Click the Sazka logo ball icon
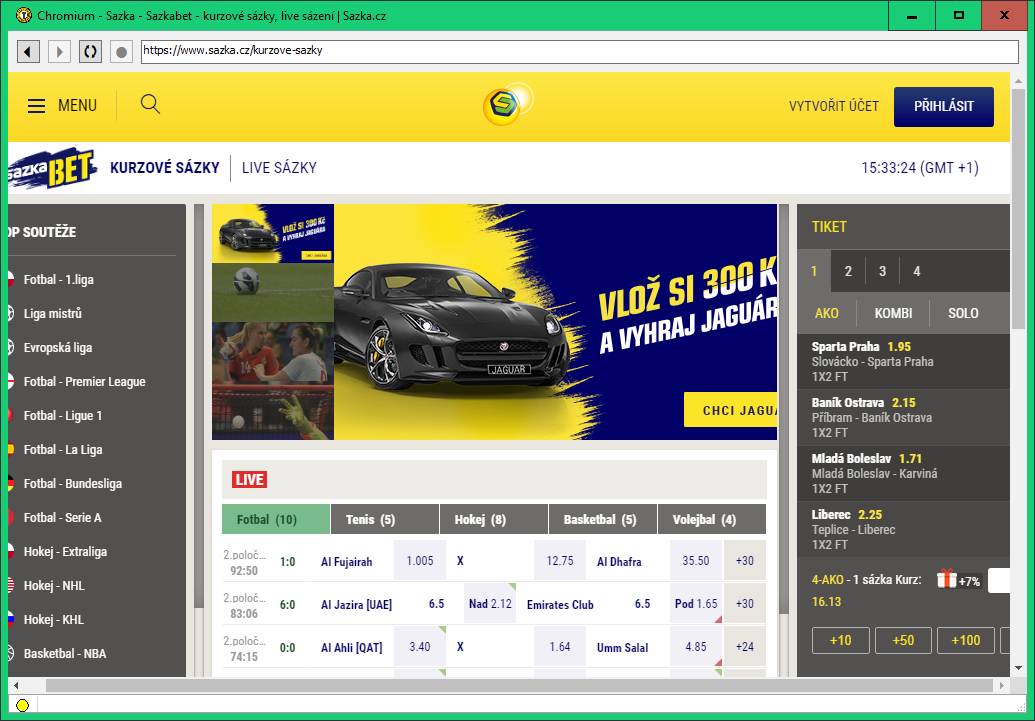Viewport: 1035px width, 721px height. click(507, 104)
